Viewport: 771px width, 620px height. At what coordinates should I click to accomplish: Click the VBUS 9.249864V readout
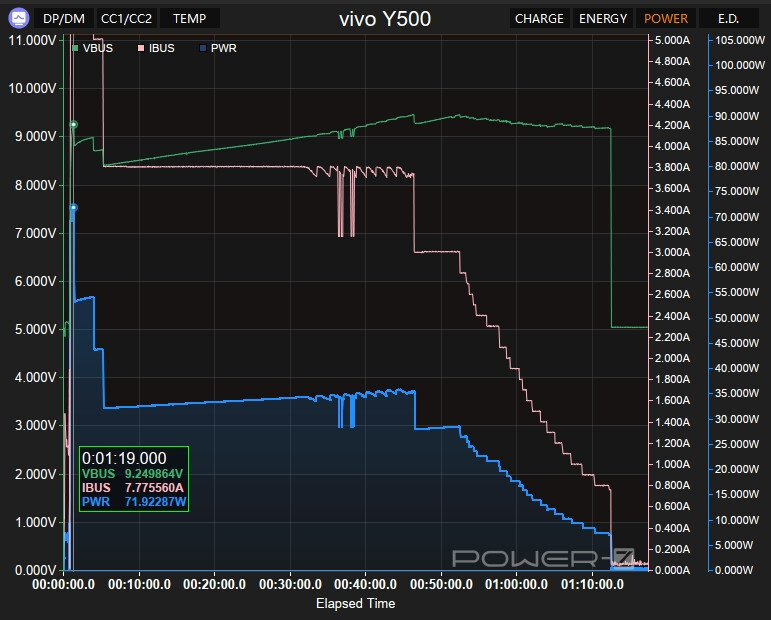point(133,474)
